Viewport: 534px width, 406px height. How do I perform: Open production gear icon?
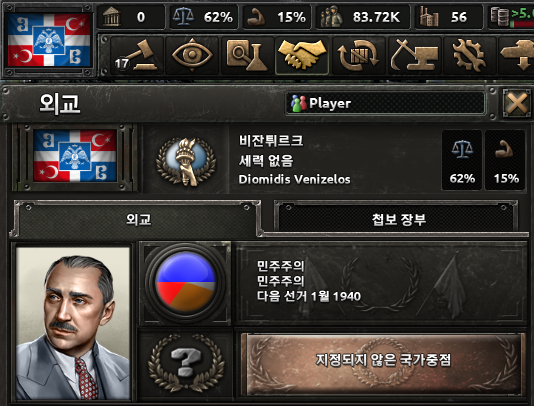tap(469, 56)
